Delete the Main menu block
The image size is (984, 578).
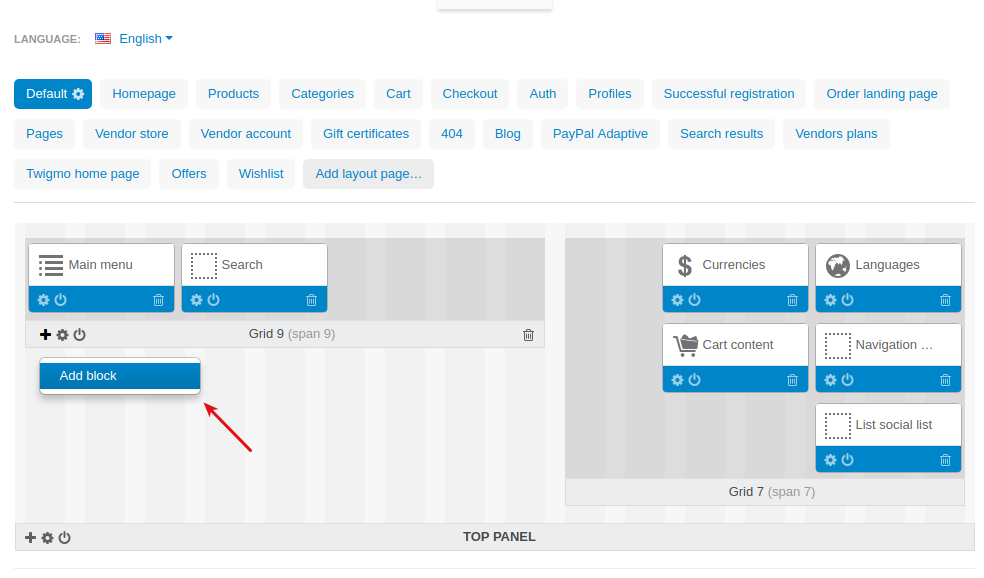[159, 300]
